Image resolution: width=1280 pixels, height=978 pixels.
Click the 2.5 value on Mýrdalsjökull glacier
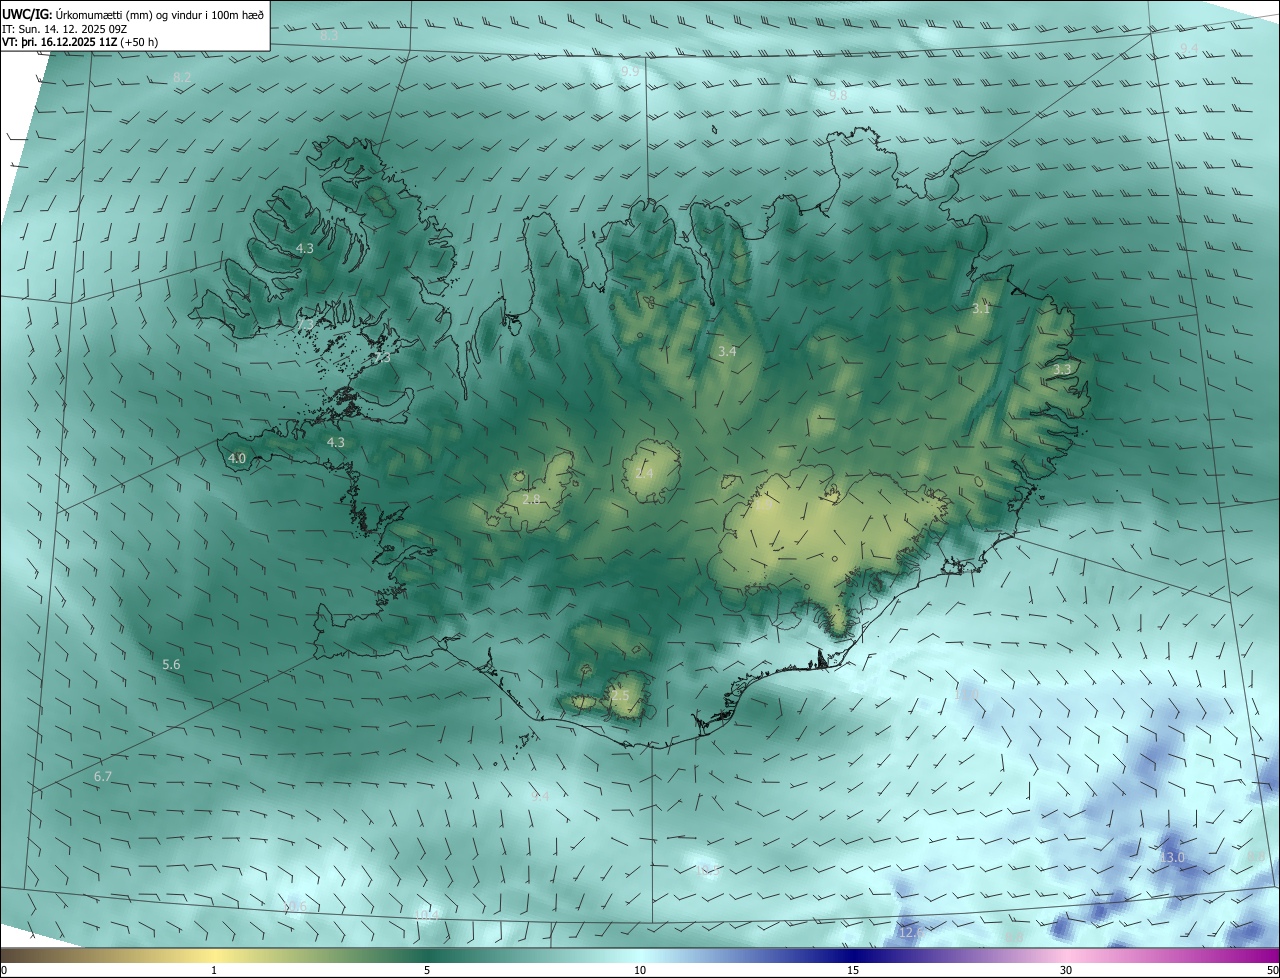[x=621, y=695]
